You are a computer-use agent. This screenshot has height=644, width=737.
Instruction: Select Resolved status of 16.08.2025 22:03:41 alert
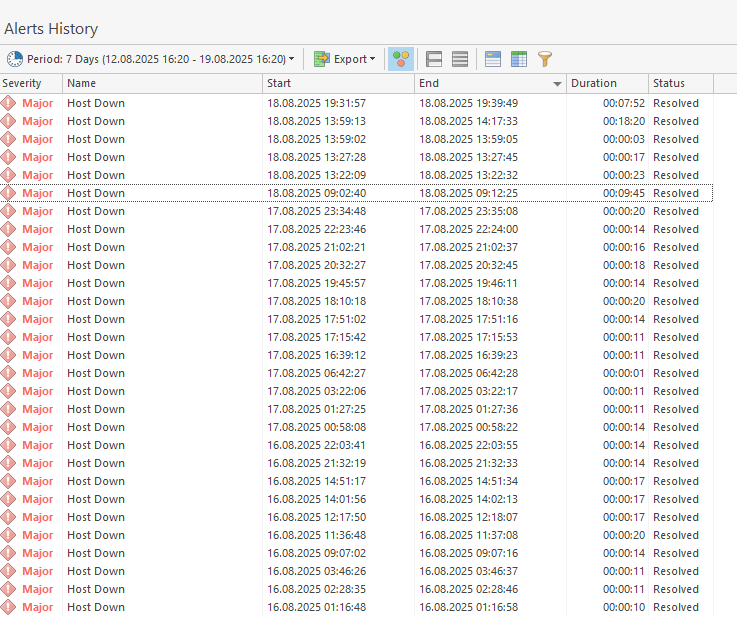click(x=676, y=445)
